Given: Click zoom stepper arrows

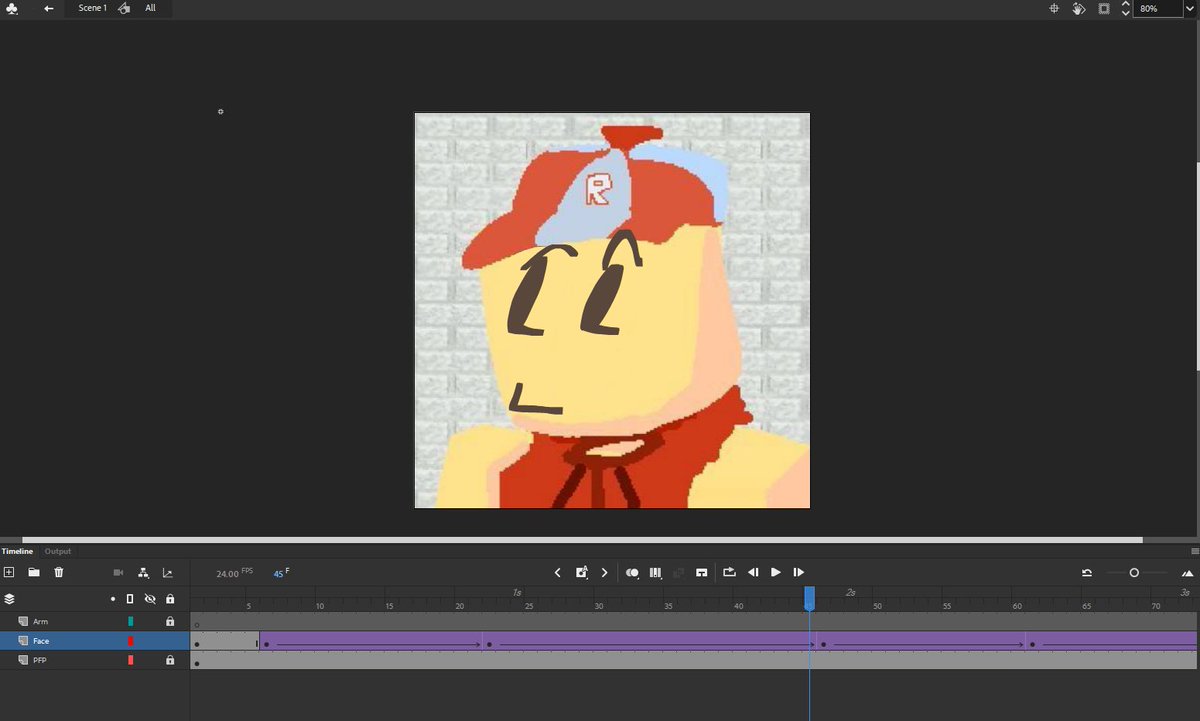Looking at the screenshot, I should click(1126, 8).
